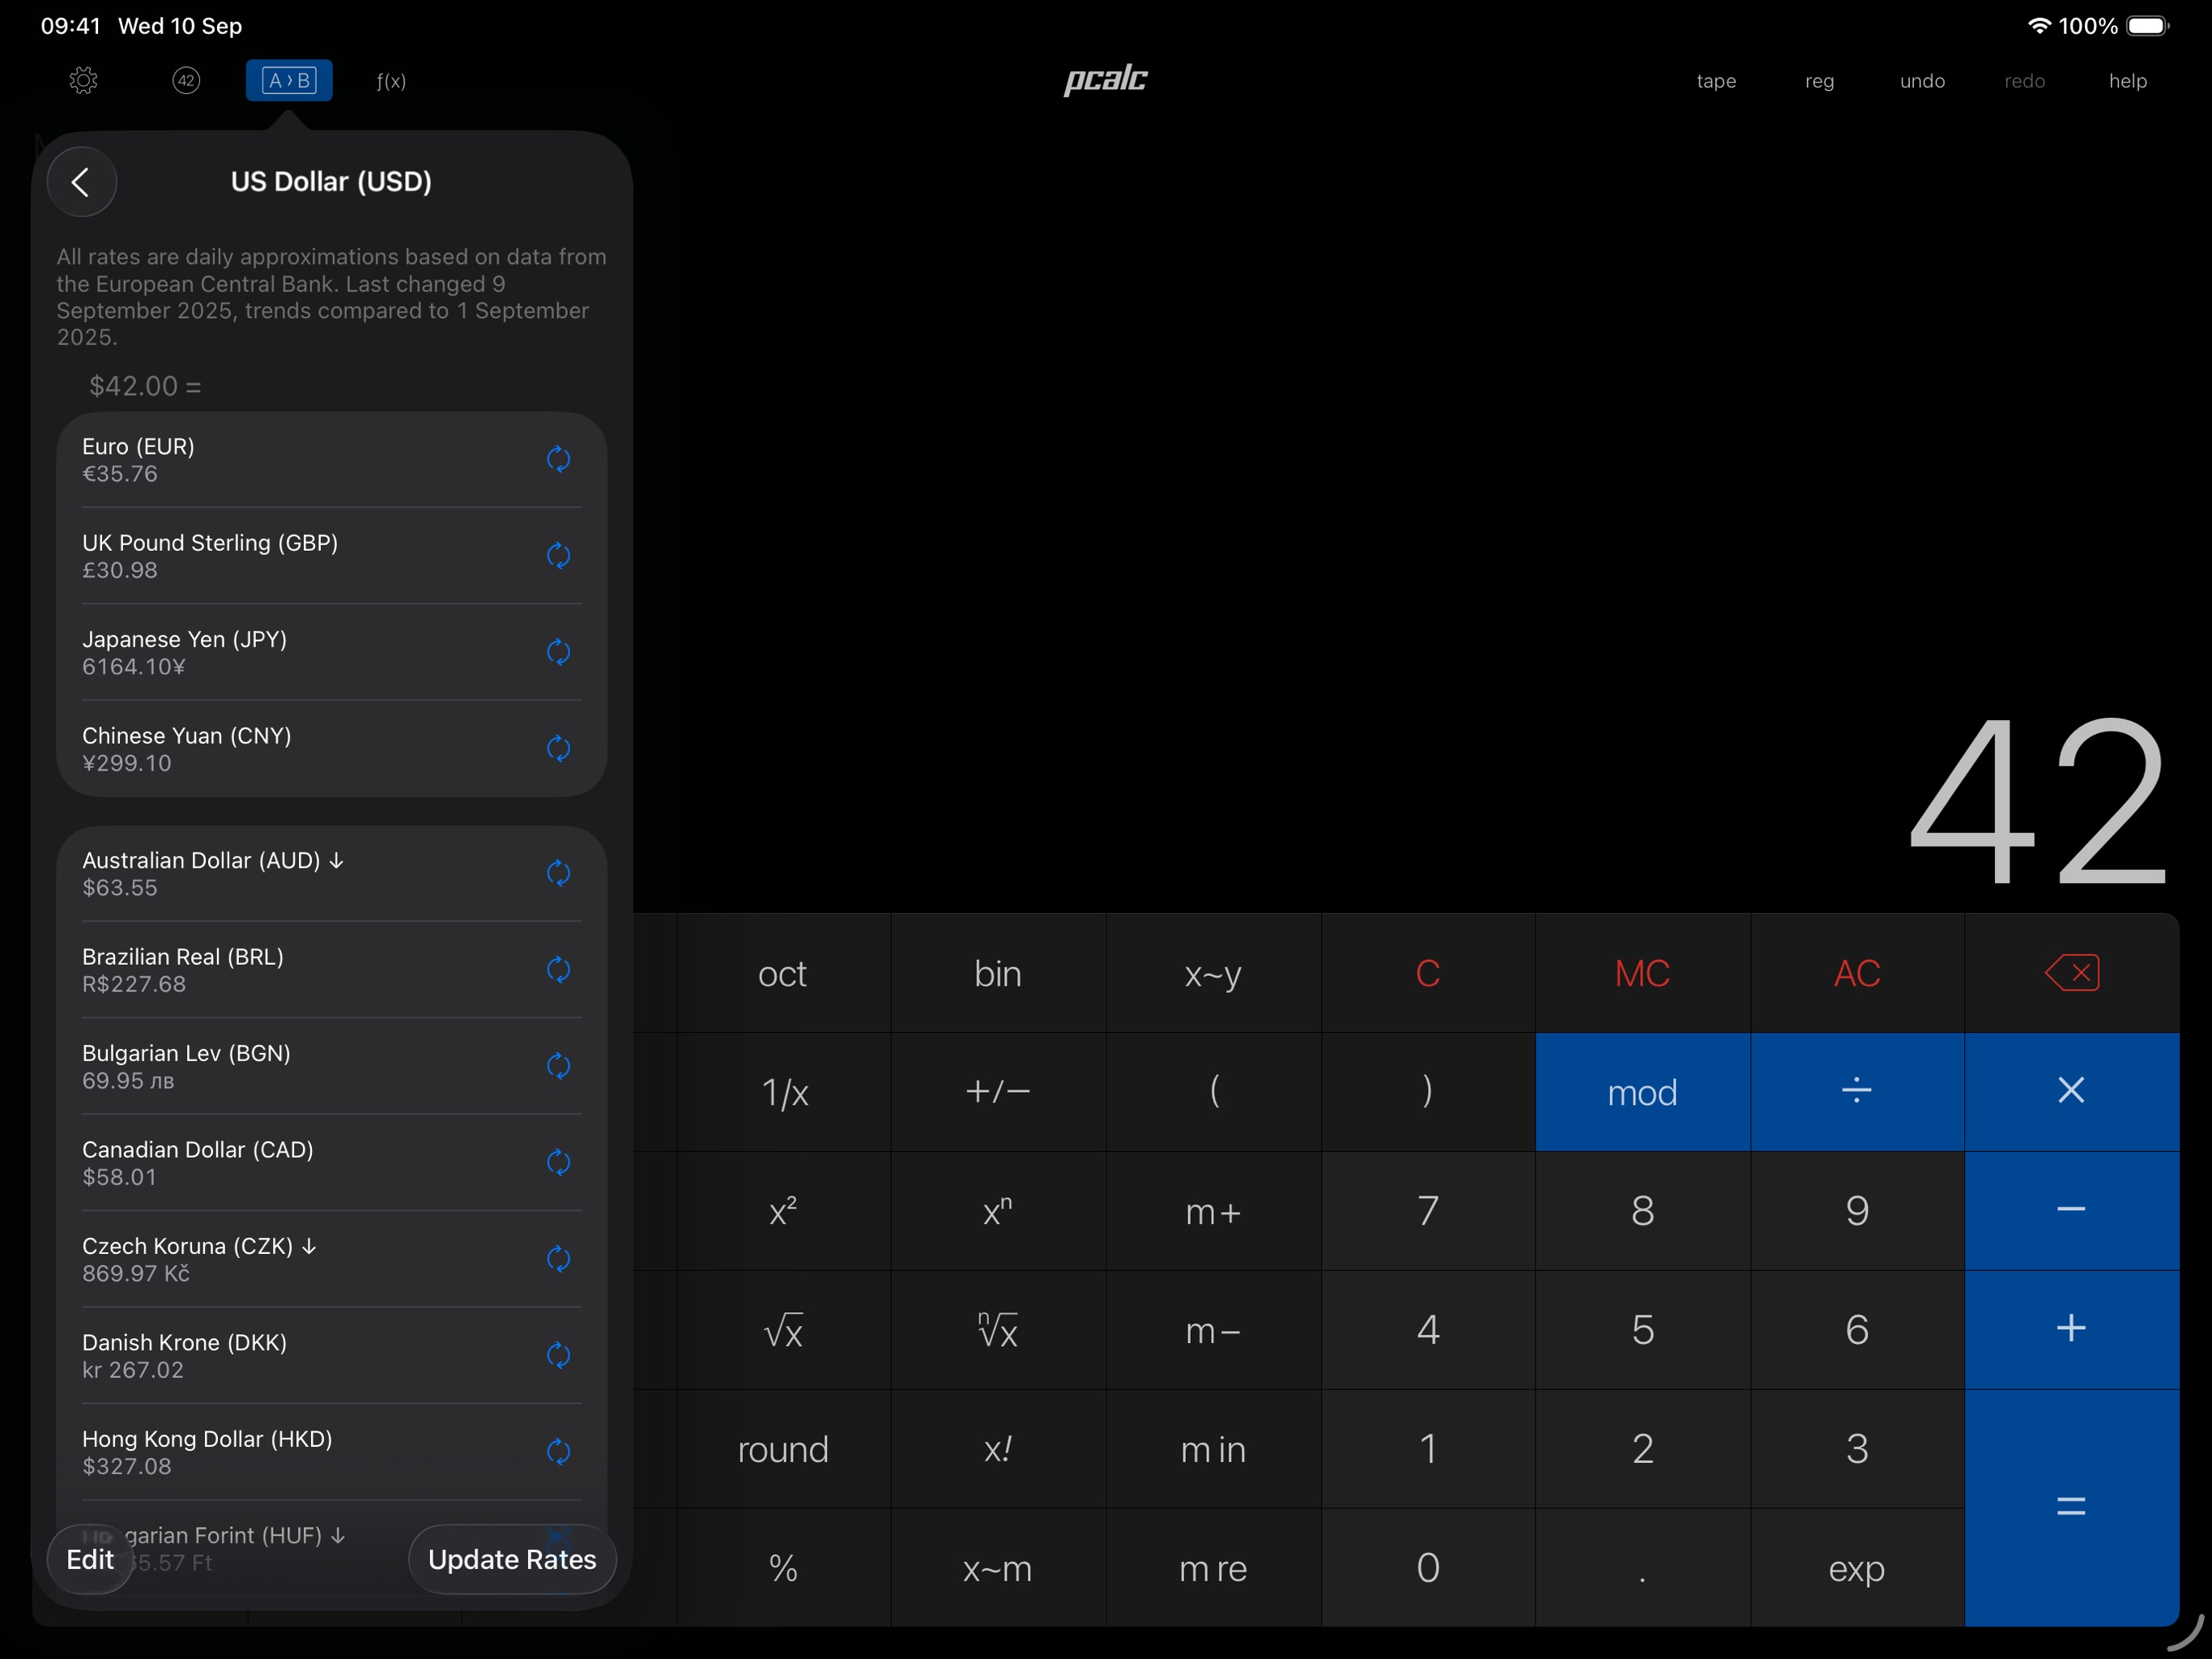The height and width of the screenshot is (1659, 2212).
Task: Tap the x to the n key
Action: pos(998,1211)
